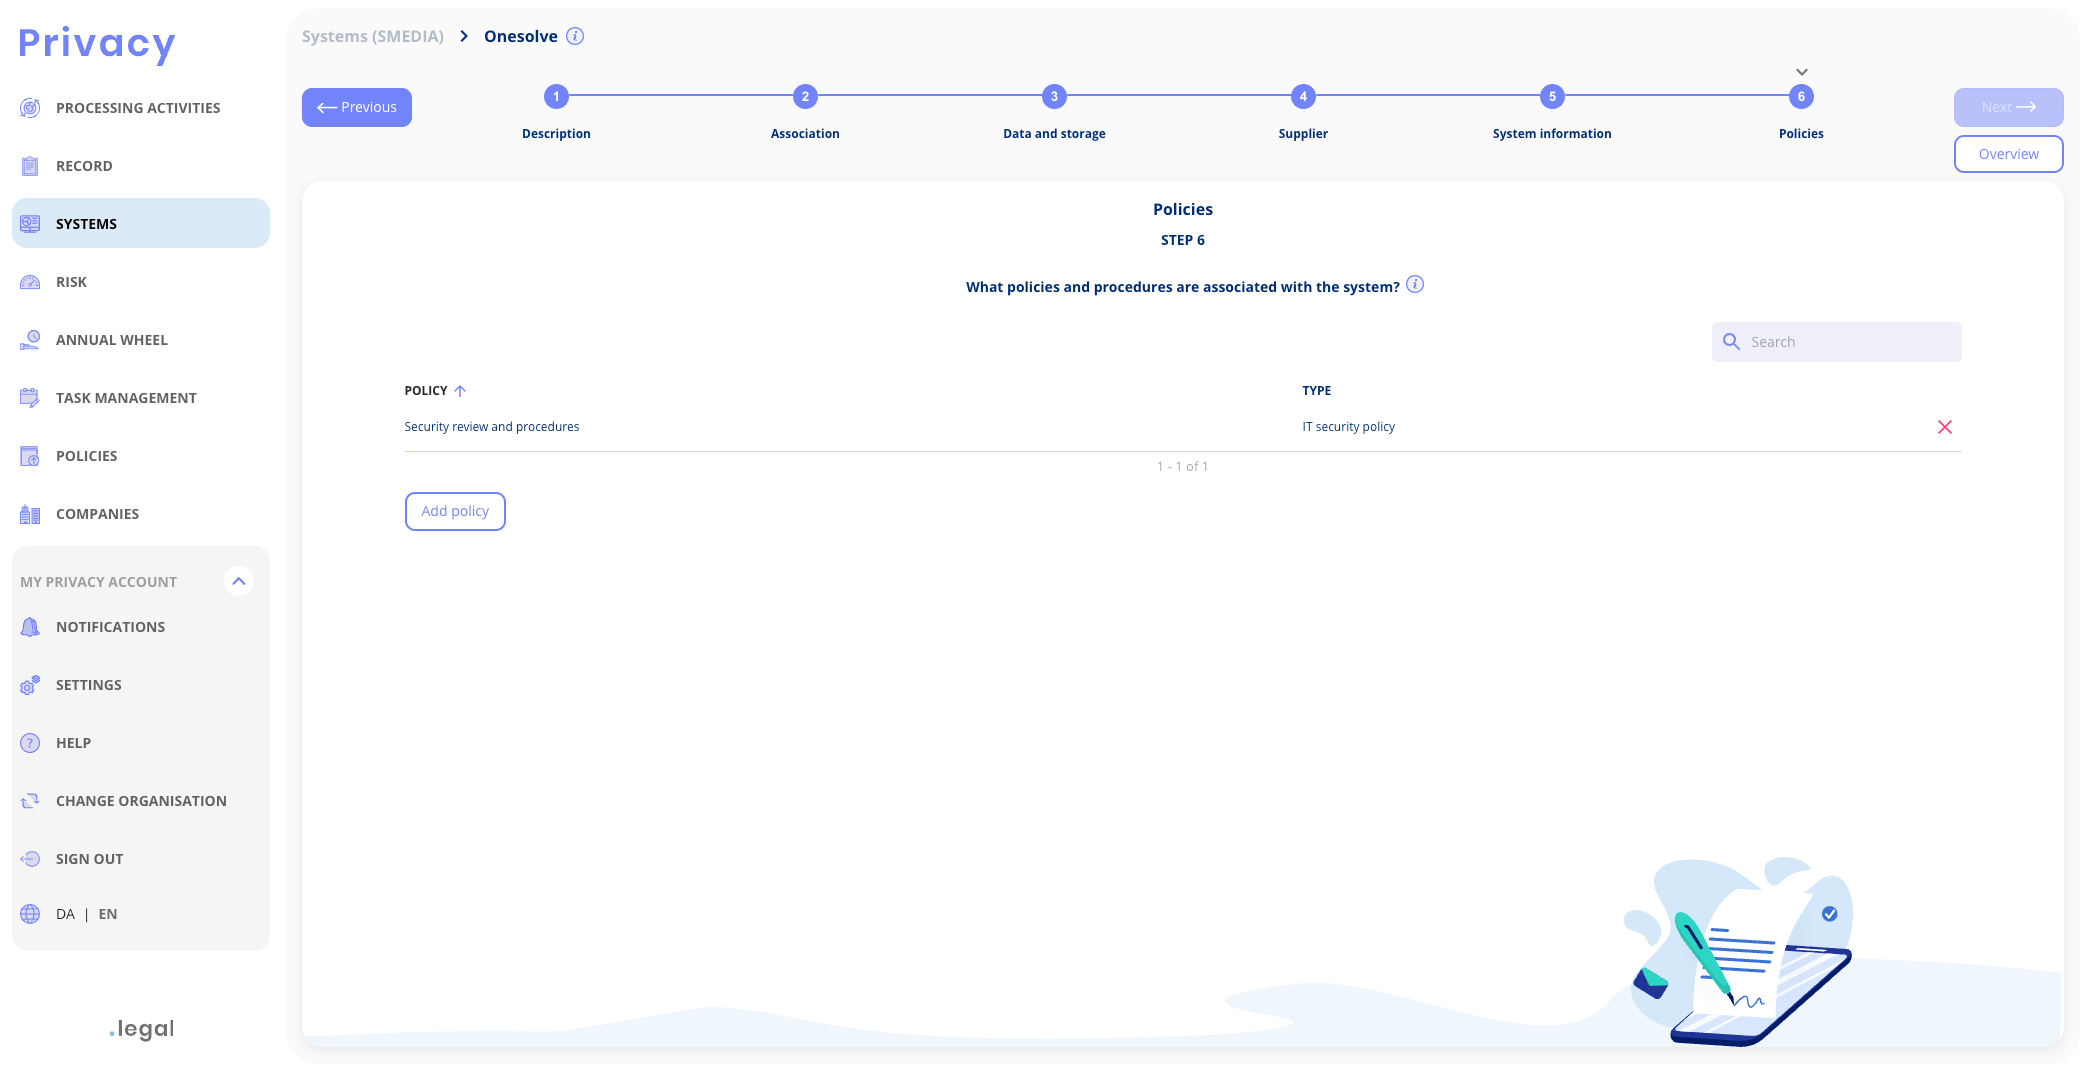This screenshot has width=2084, height=1067.
Task: Switch language to EN
Action: pos(108,914)
